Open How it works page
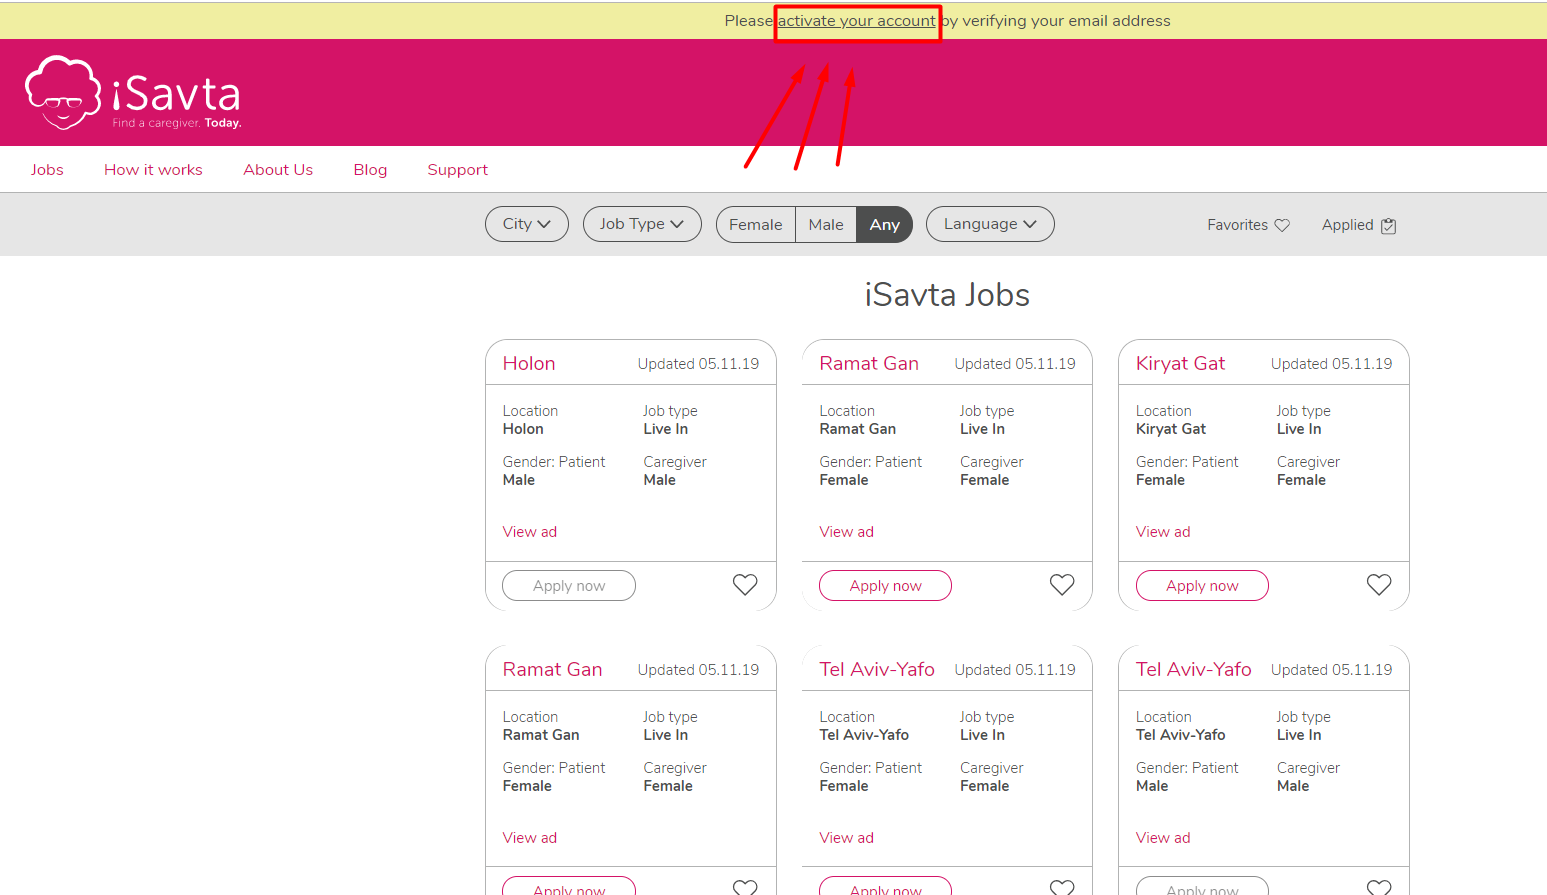 tap(153, 170)
